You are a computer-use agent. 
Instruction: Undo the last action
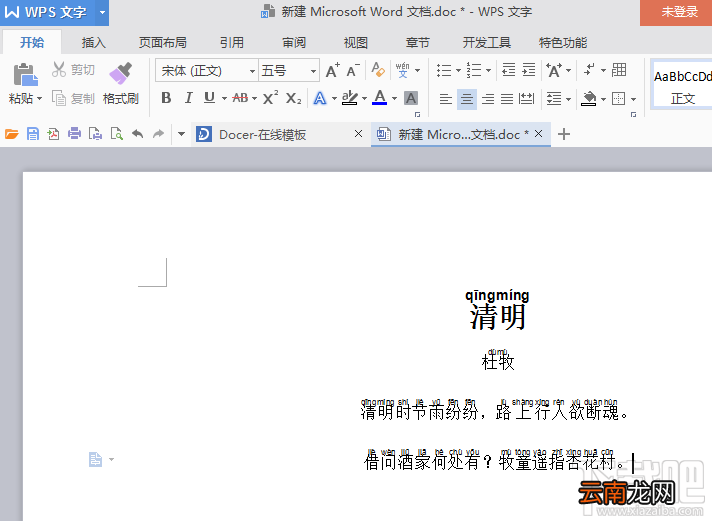click(138, 134)
